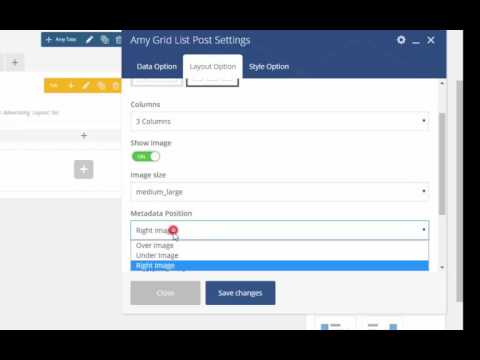Click the dialog title Amy Grid List Post Settings
480x360 pixels.
pos(190,40)
